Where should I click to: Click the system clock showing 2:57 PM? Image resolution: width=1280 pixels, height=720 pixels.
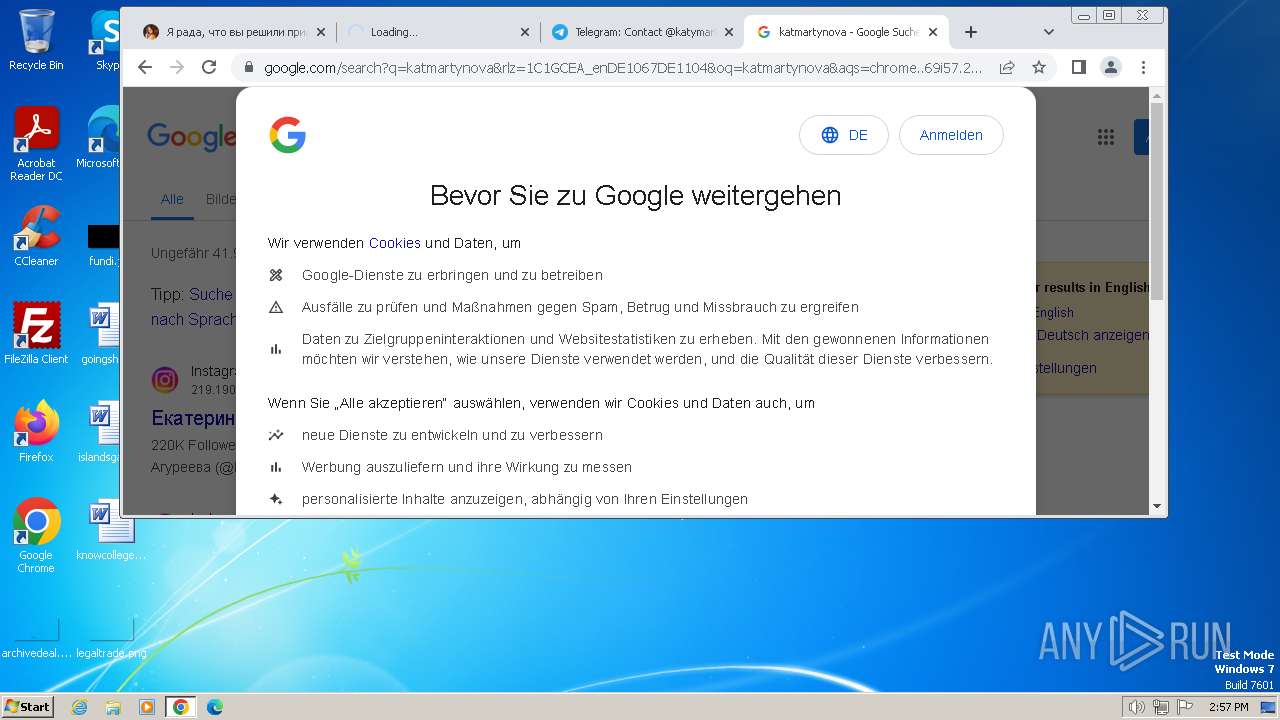[1229, 707]
